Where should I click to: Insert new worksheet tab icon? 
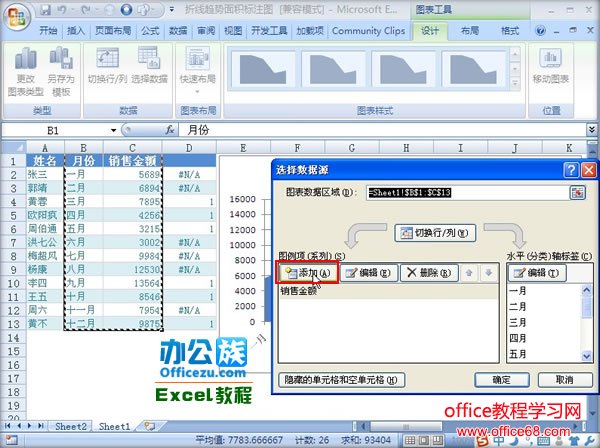click(x=150, y=426)
